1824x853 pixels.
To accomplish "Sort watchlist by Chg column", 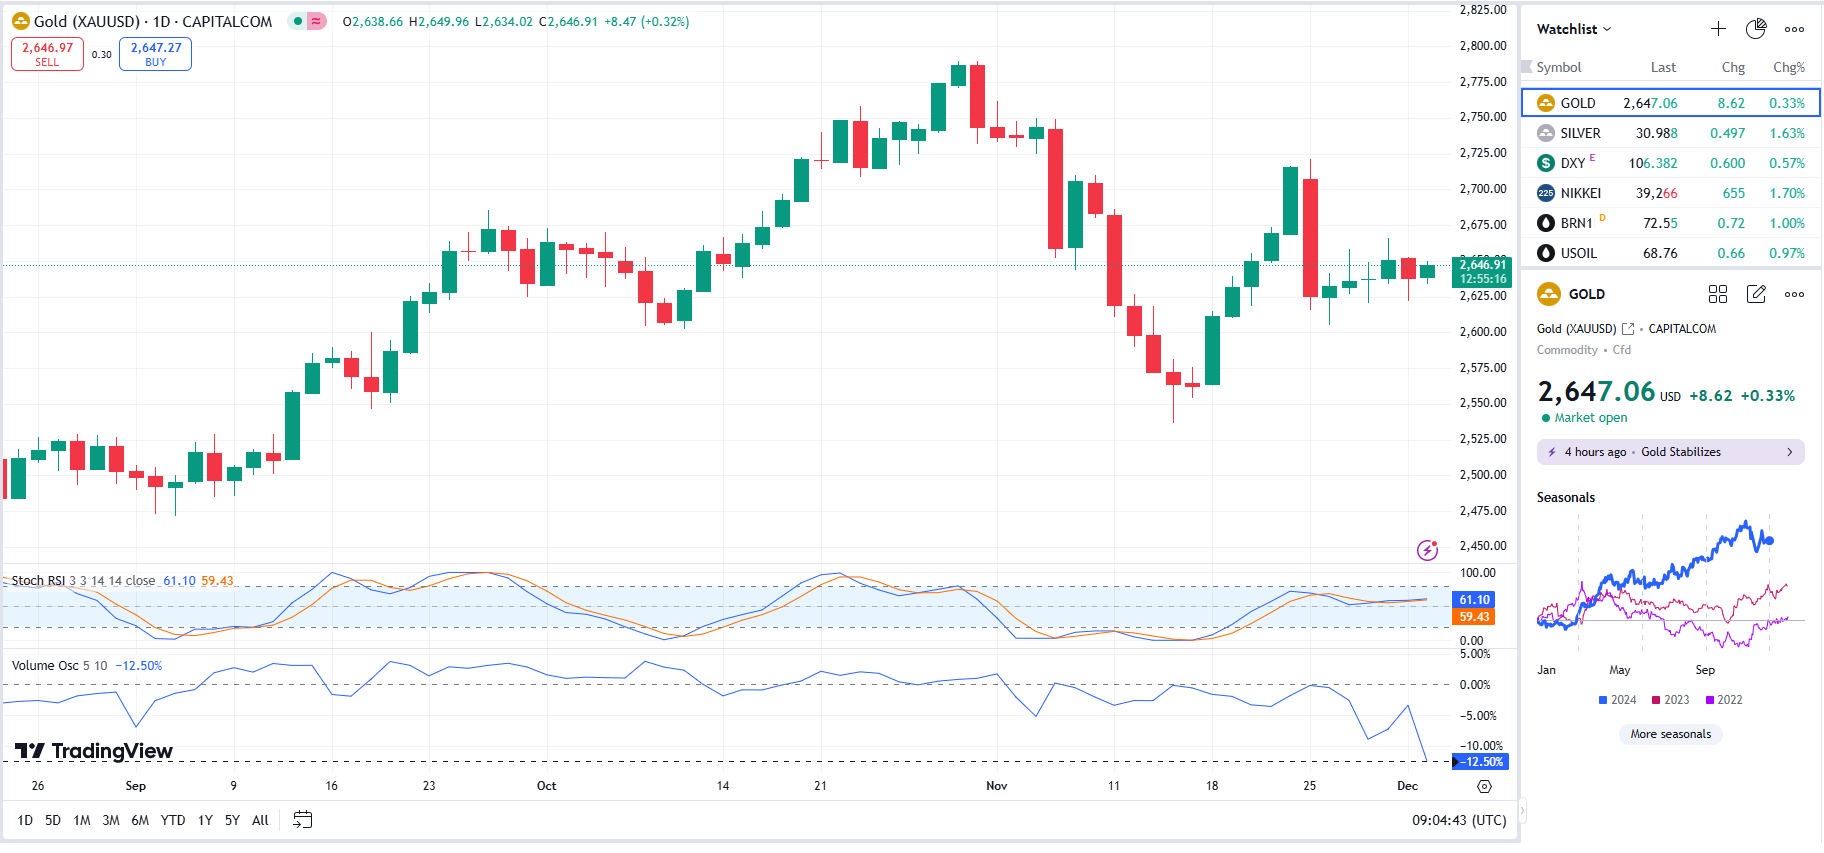I will coord(1733,67).
